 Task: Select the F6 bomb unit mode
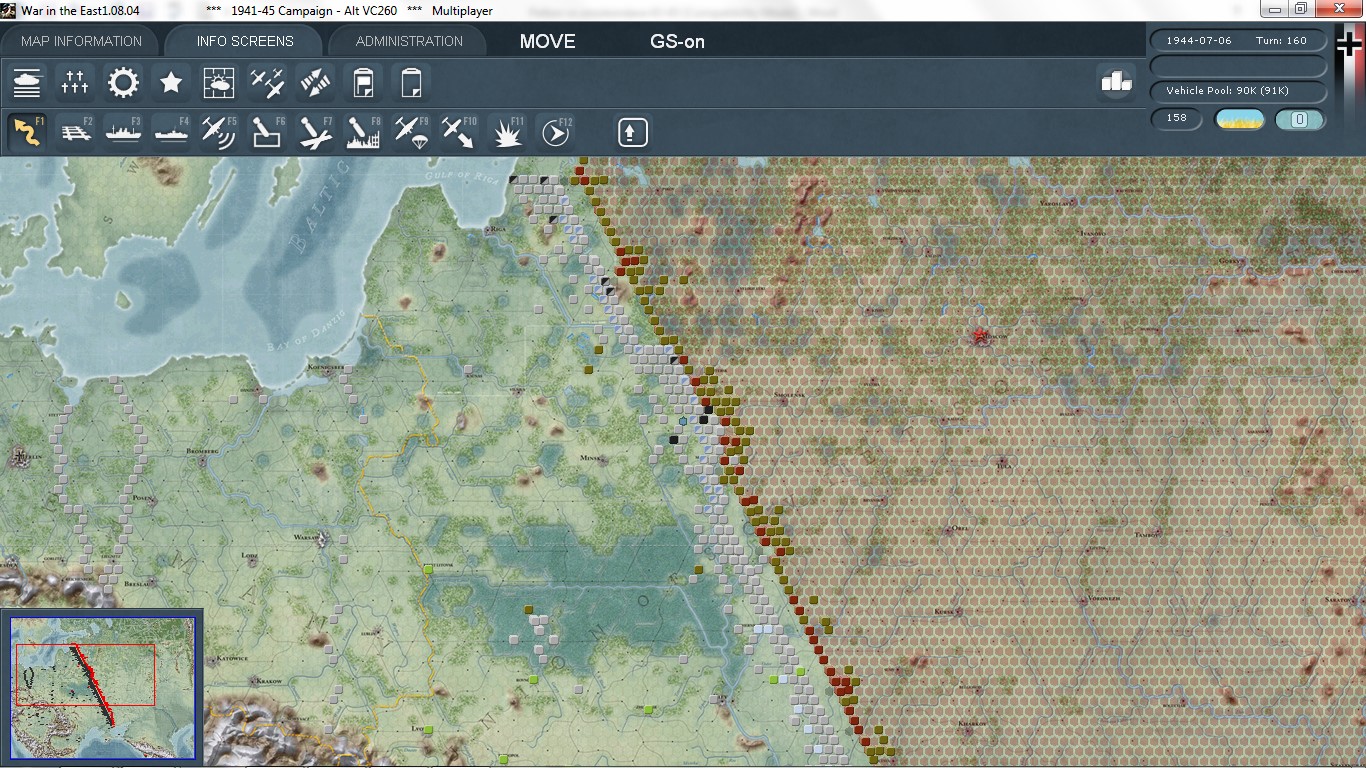[x=267, y=132]
